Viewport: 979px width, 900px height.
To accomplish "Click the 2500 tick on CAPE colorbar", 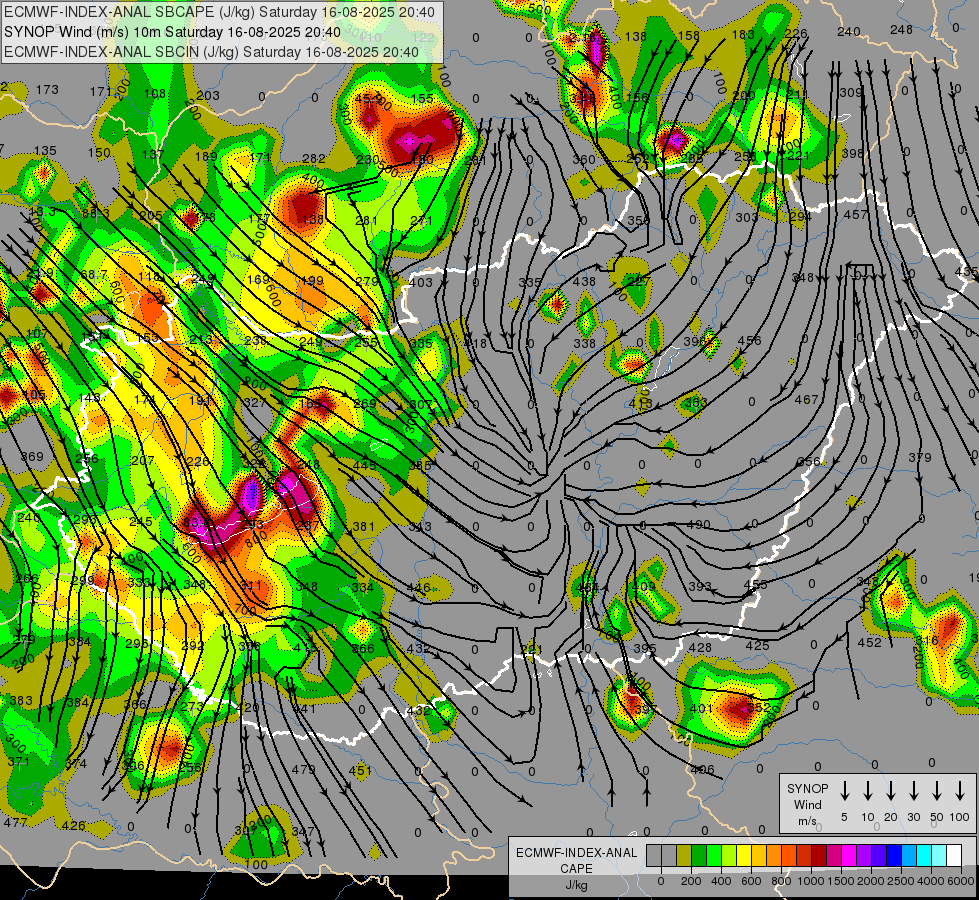I will (x=901, y=881).
